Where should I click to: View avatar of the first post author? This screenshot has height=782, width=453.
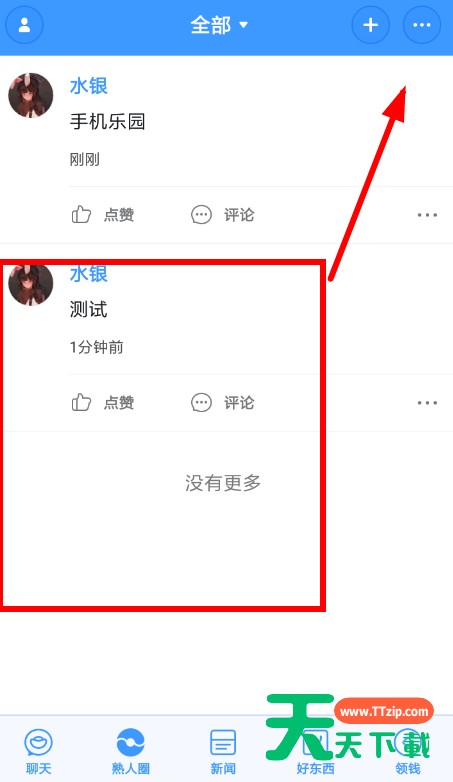coord(30,95)
